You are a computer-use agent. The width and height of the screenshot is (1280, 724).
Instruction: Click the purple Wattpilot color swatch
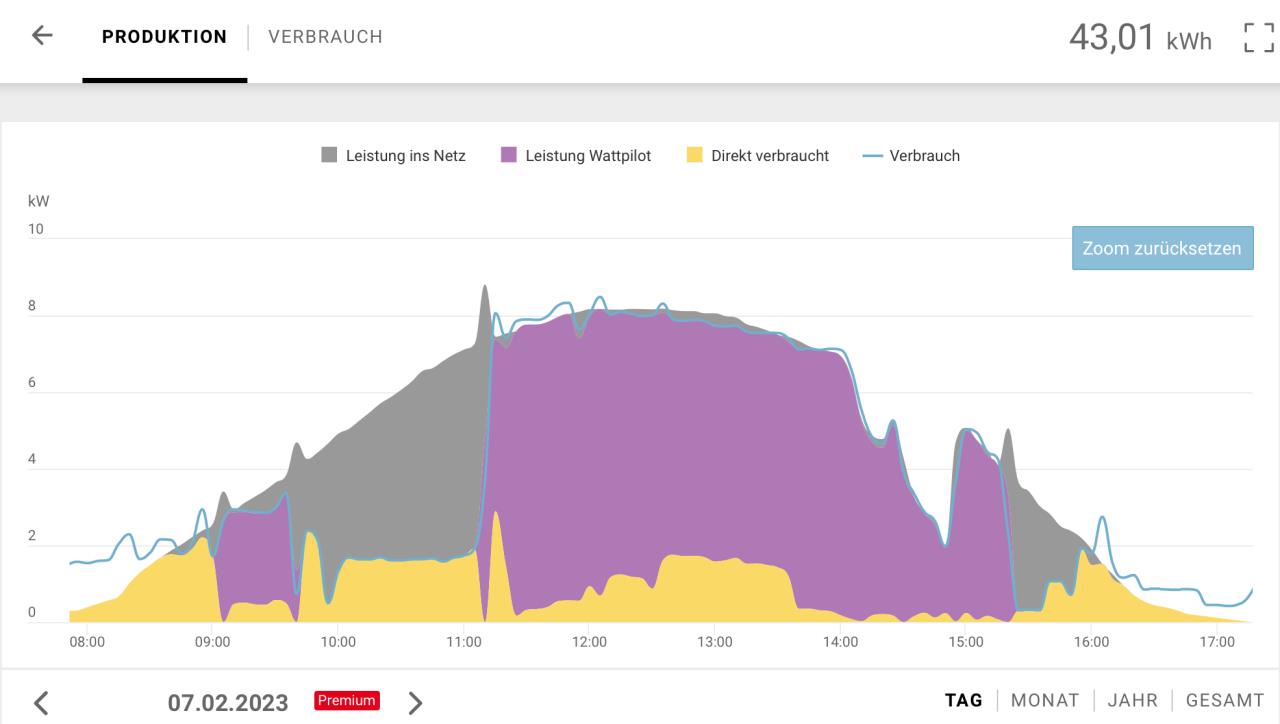coord(509,155)
